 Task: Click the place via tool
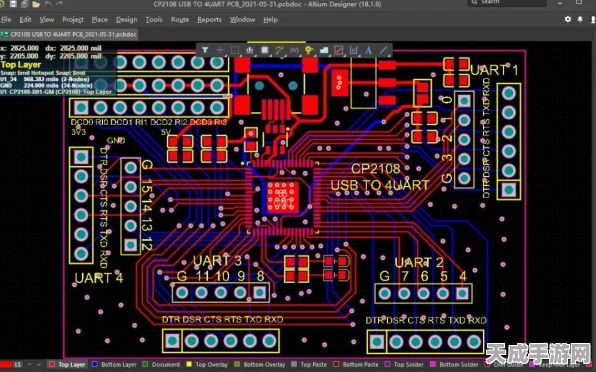click(x=309, y=50)
